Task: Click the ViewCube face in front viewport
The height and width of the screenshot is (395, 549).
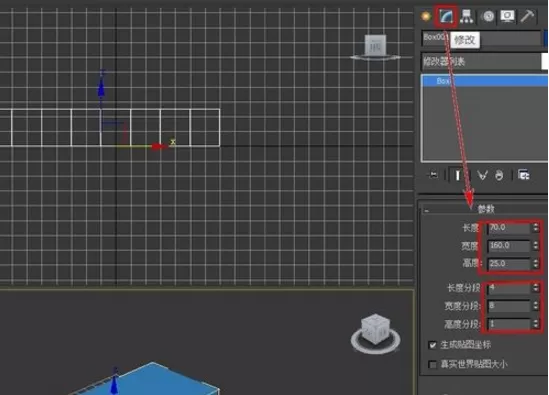Action: coord(375,45)
